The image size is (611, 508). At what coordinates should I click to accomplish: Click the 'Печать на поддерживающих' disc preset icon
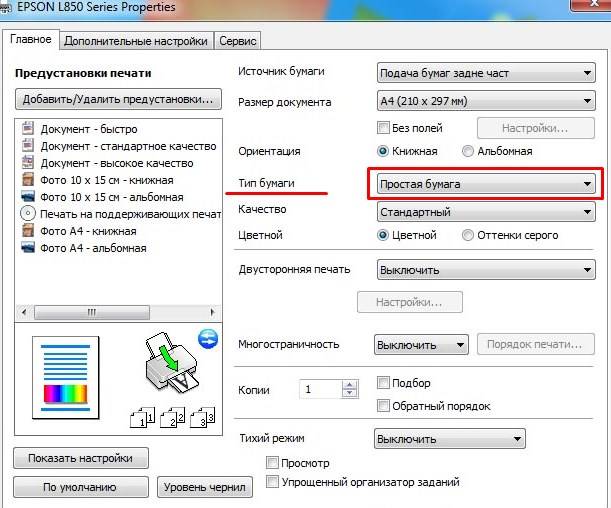(29, 214)
